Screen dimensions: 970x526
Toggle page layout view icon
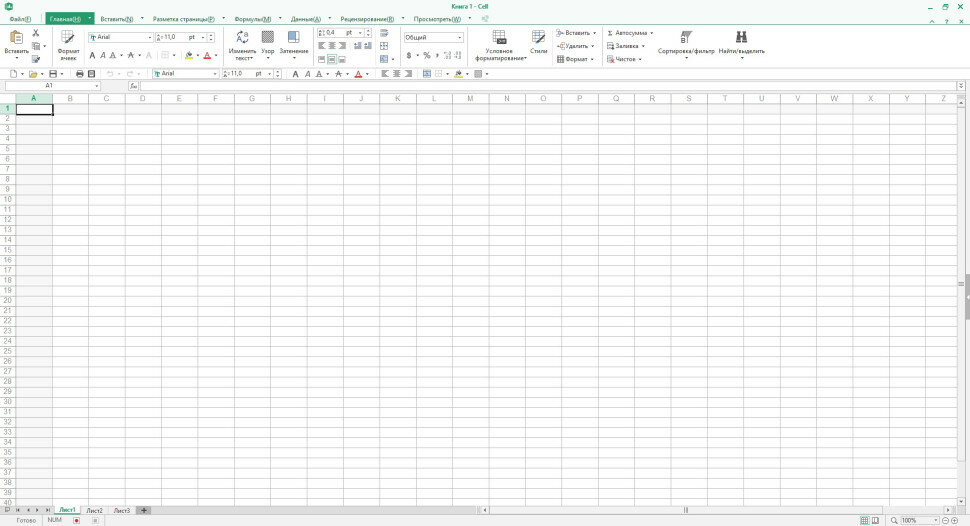(875, 520)
